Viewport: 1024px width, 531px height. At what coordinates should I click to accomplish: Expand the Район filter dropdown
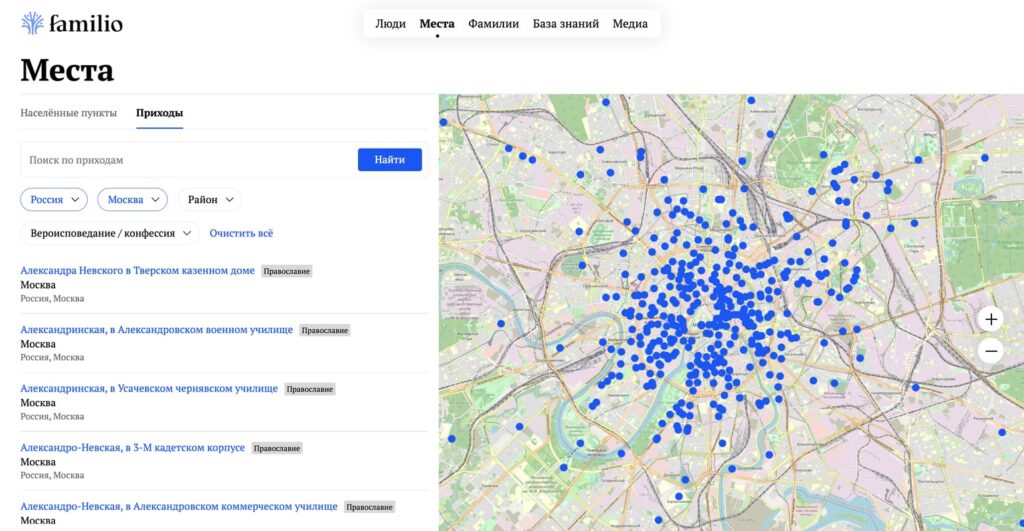210,199
